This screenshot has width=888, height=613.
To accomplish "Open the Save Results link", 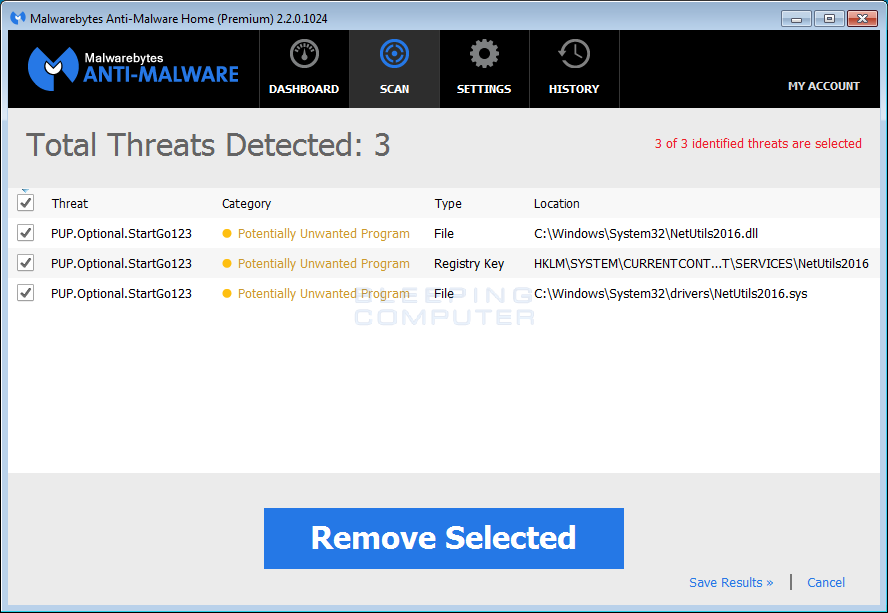I will (731, 582).
